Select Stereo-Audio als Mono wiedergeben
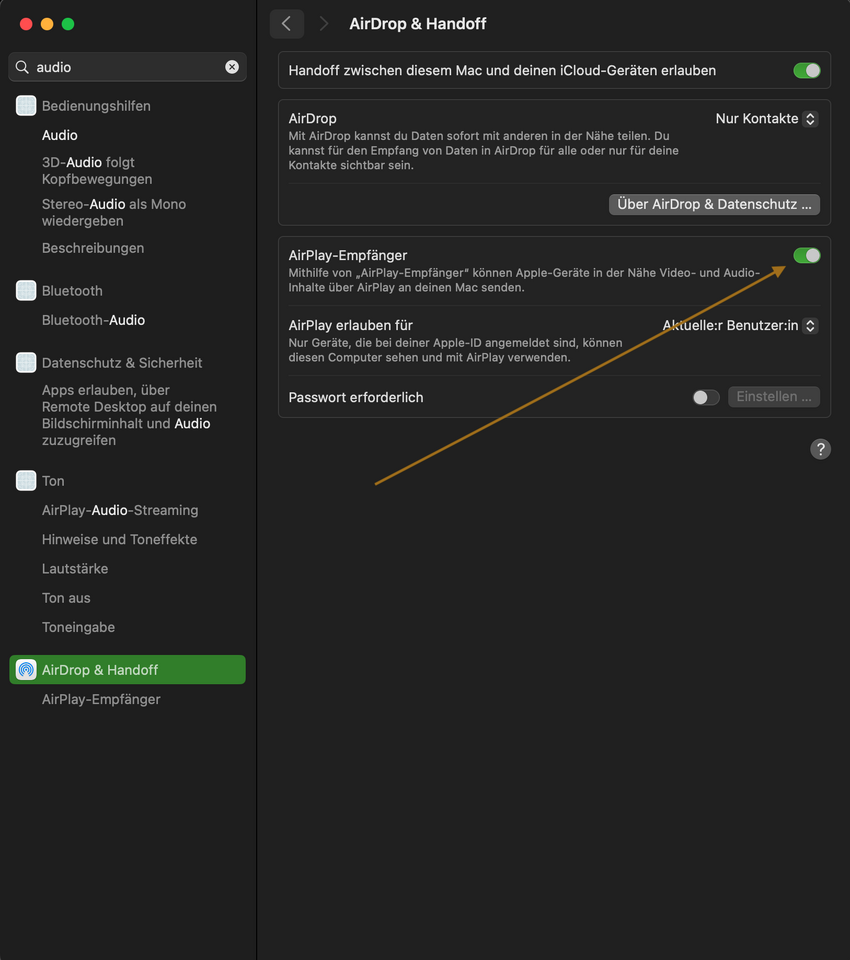Viewport: 850px width, 960px height. coord(114,212)
